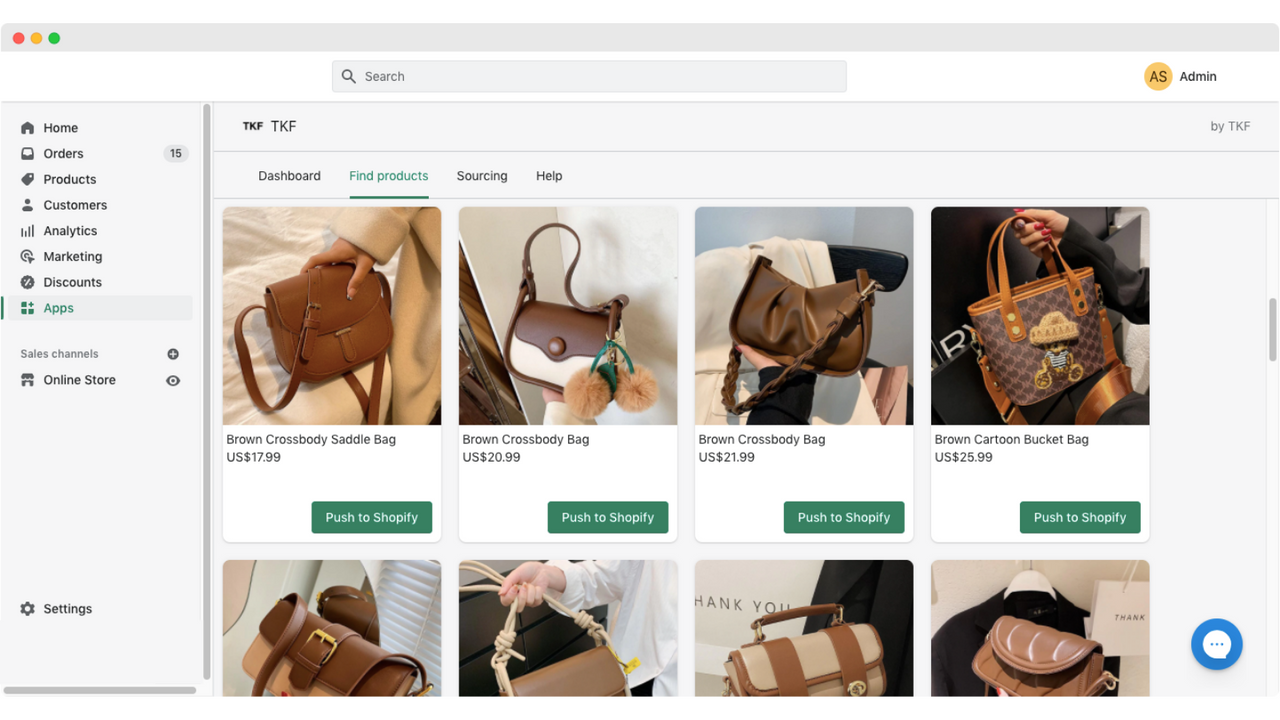The width and height of the screenshot is (1280, 720).
Task: Click the "by TKF" label
Action: 1230,126
